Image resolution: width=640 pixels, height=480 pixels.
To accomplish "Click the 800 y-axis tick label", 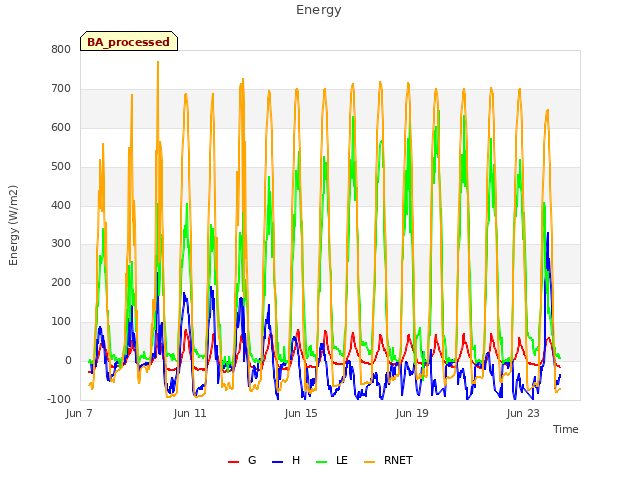I will tap(61, 49).
